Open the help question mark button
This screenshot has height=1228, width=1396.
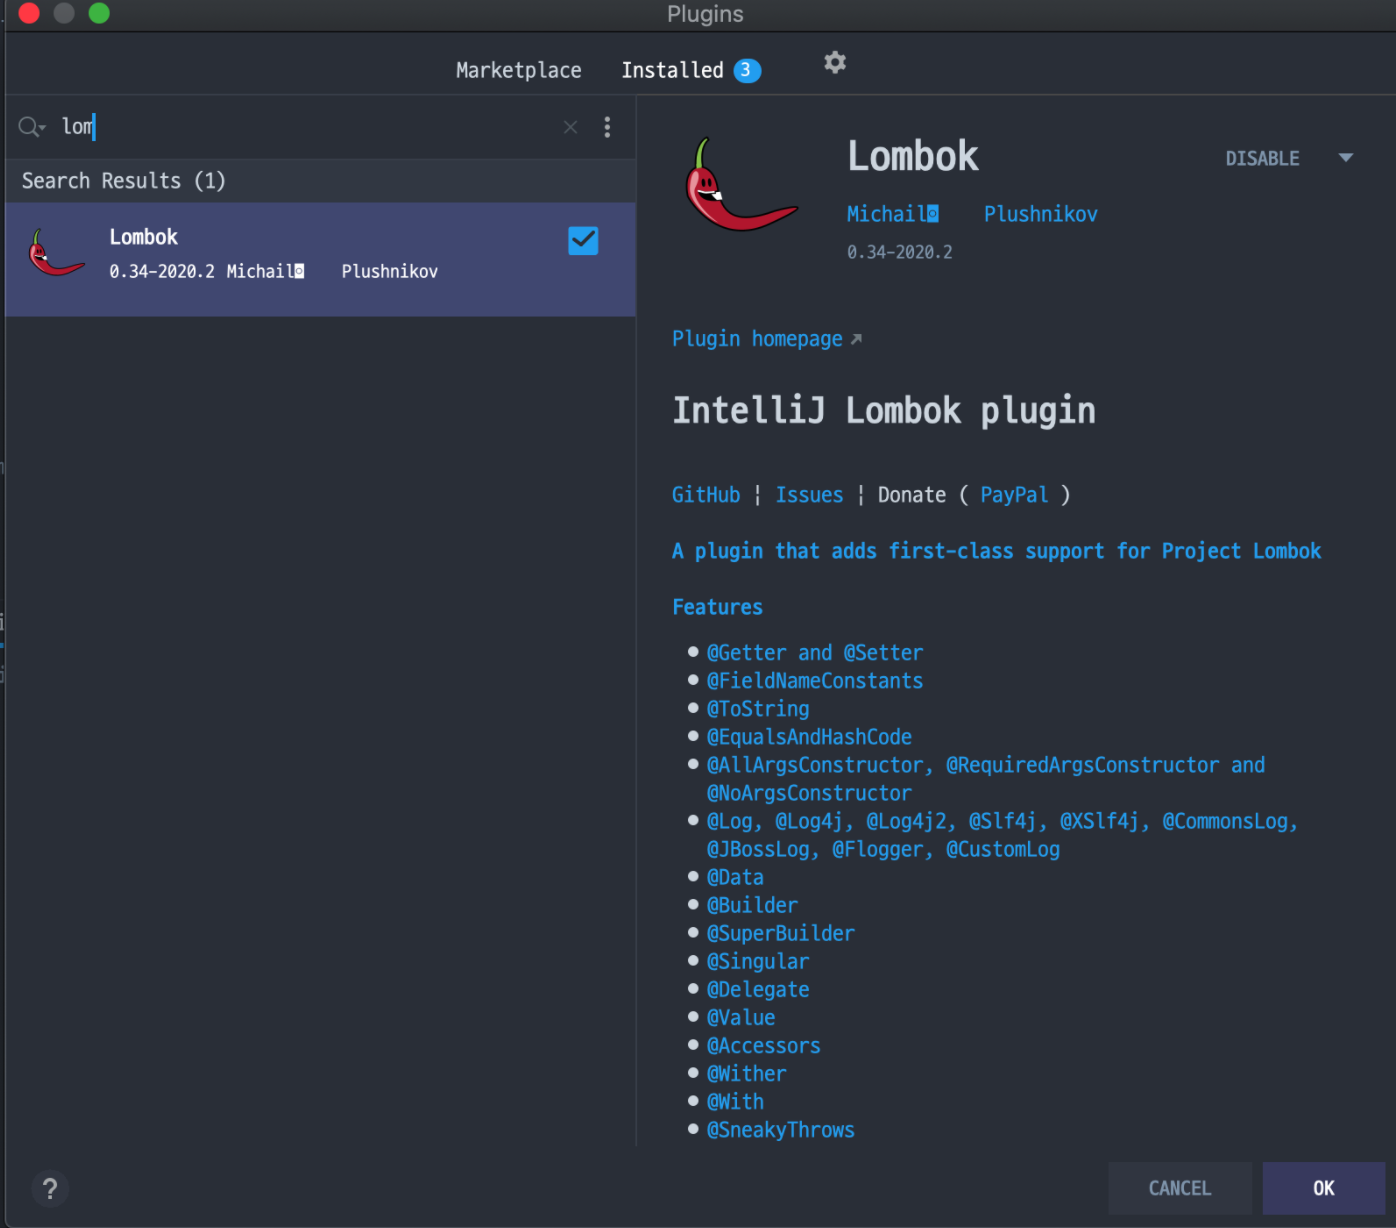[x=50, y=1189]
